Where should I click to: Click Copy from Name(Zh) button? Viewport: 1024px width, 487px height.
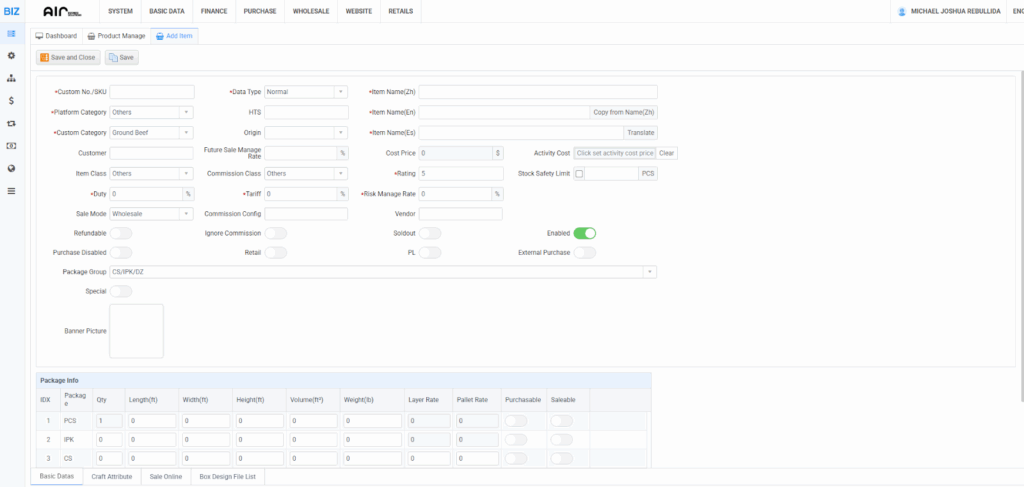pos(623,112)
